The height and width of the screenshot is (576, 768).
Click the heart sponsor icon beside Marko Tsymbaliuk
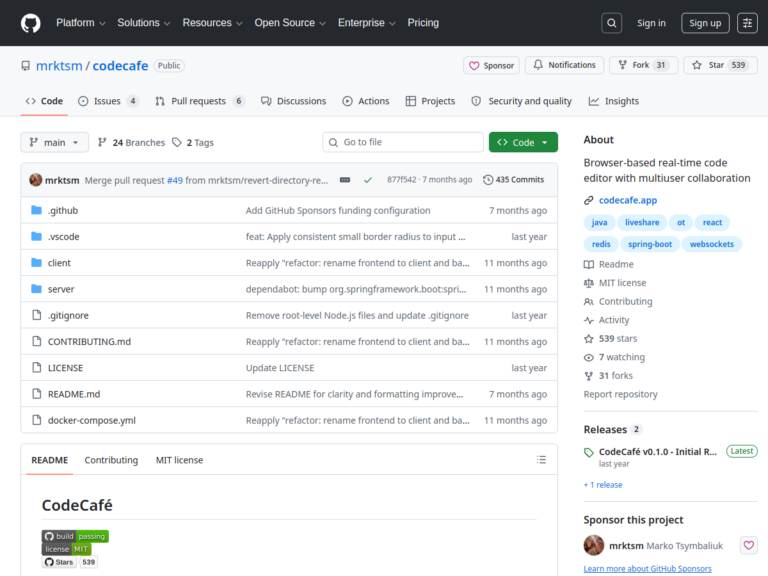748,545
